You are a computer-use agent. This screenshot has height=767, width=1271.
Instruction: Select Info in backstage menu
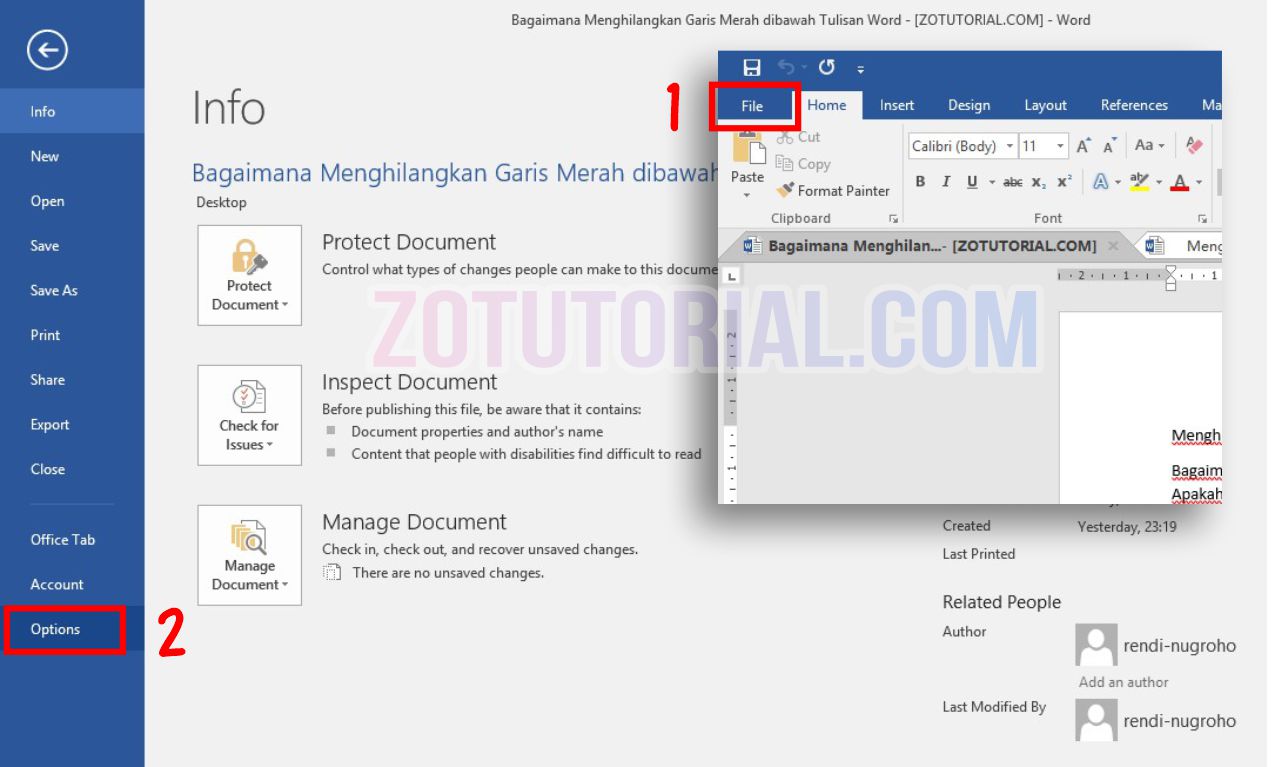pos(72,111)
